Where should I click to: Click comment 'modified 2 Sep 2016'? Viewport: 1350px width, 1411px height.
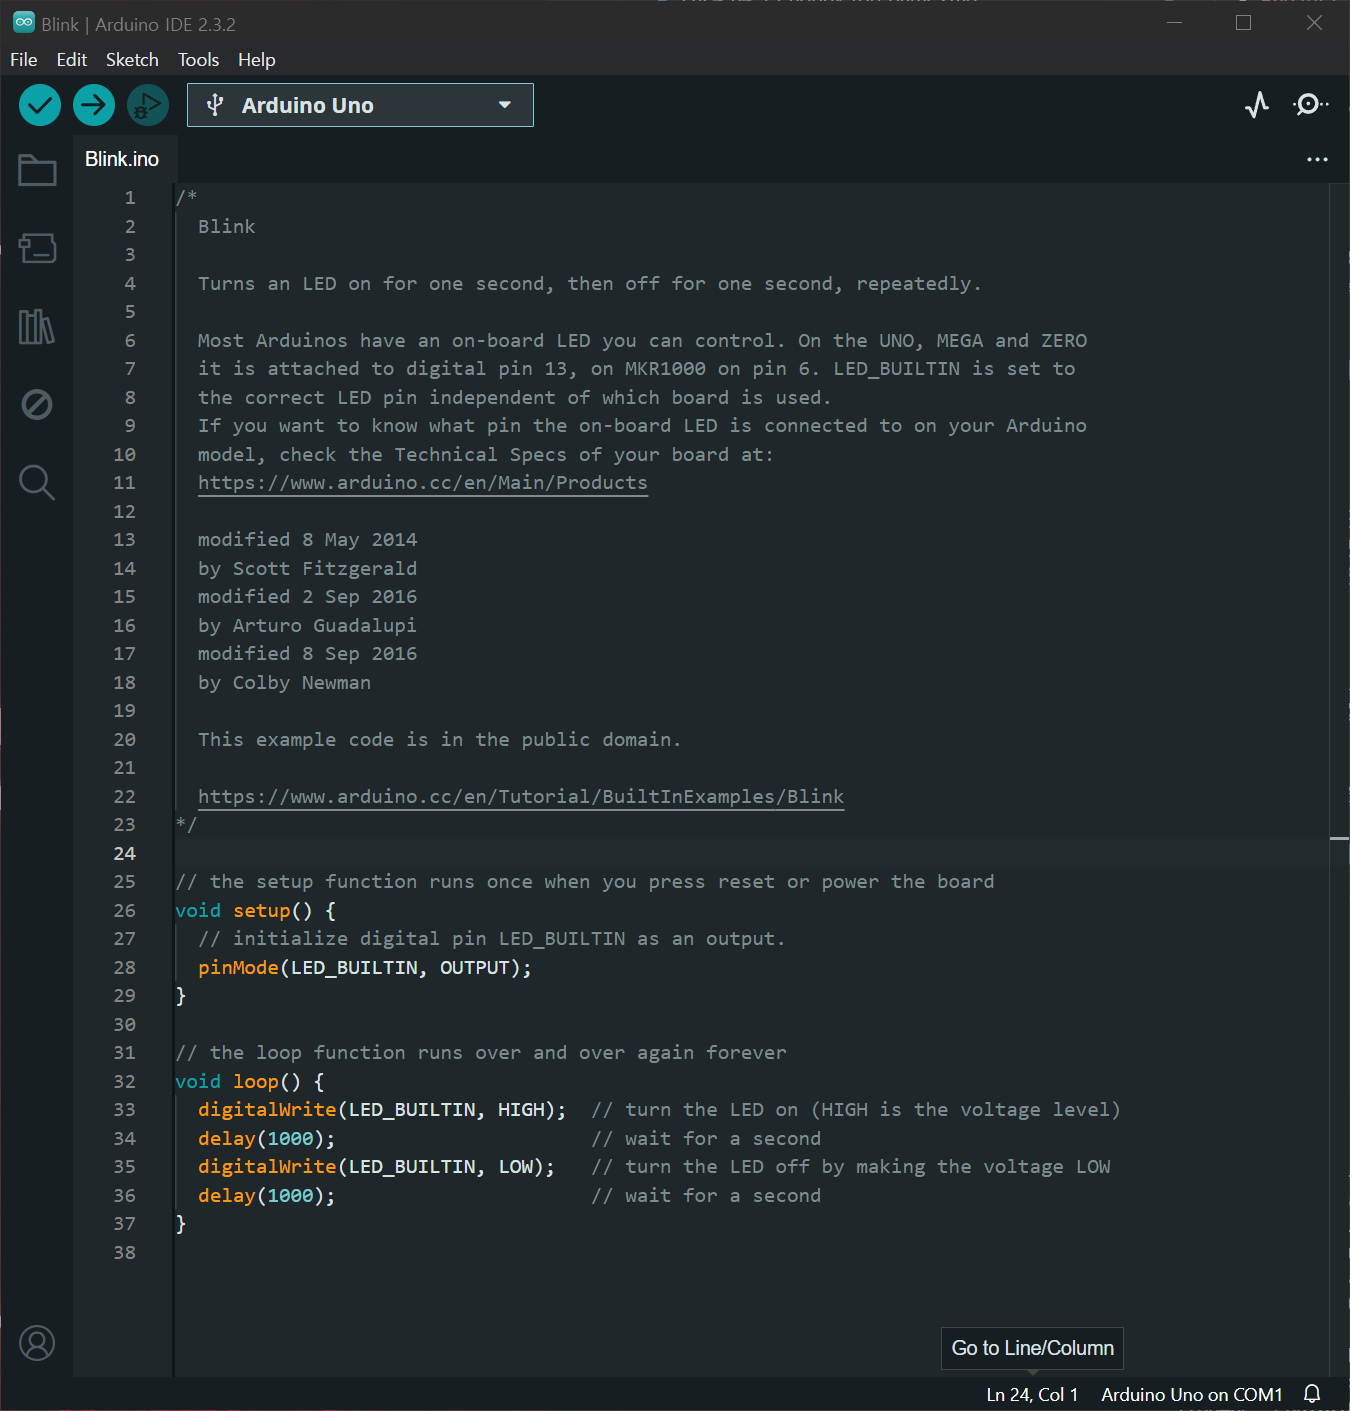point(307,597)
